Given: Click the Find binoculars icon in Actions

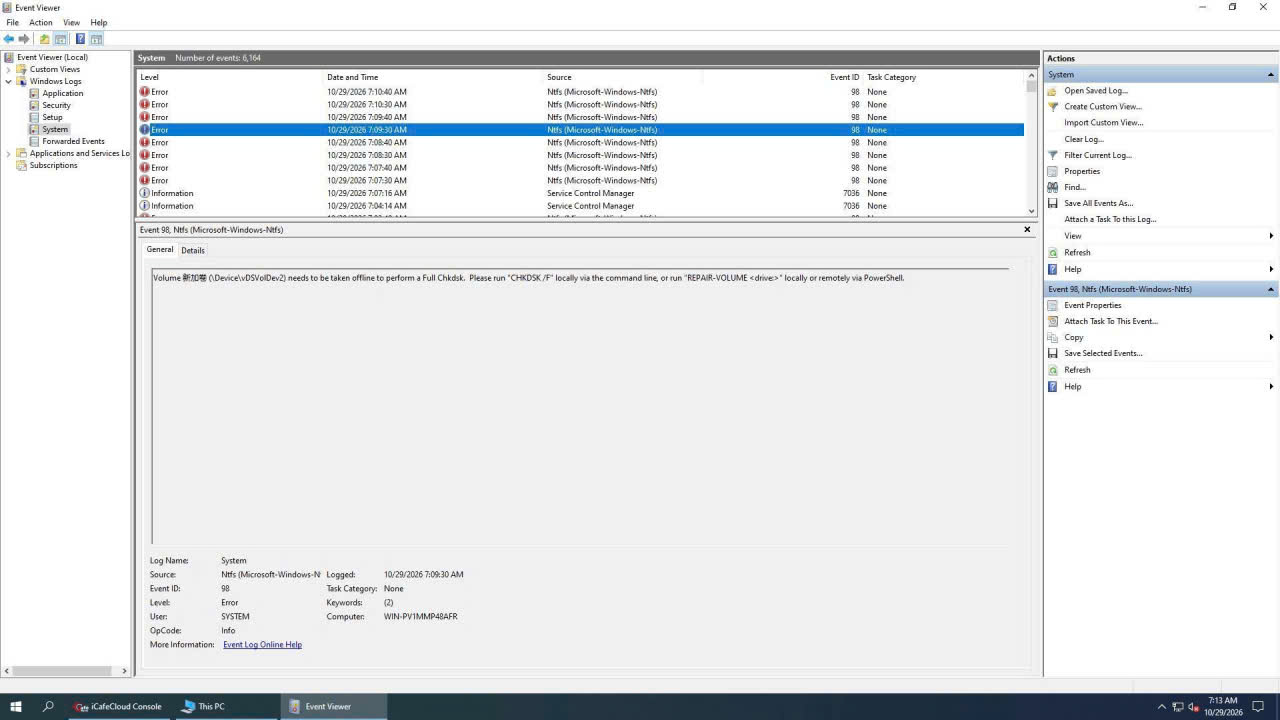Looking at the screenshot, I should (x=1052, y=187).
